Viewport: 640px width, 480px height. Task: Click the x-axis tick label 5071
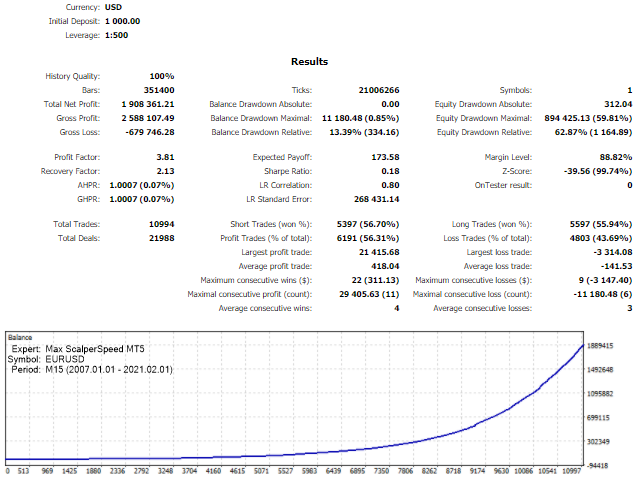(x=261, y=471)
